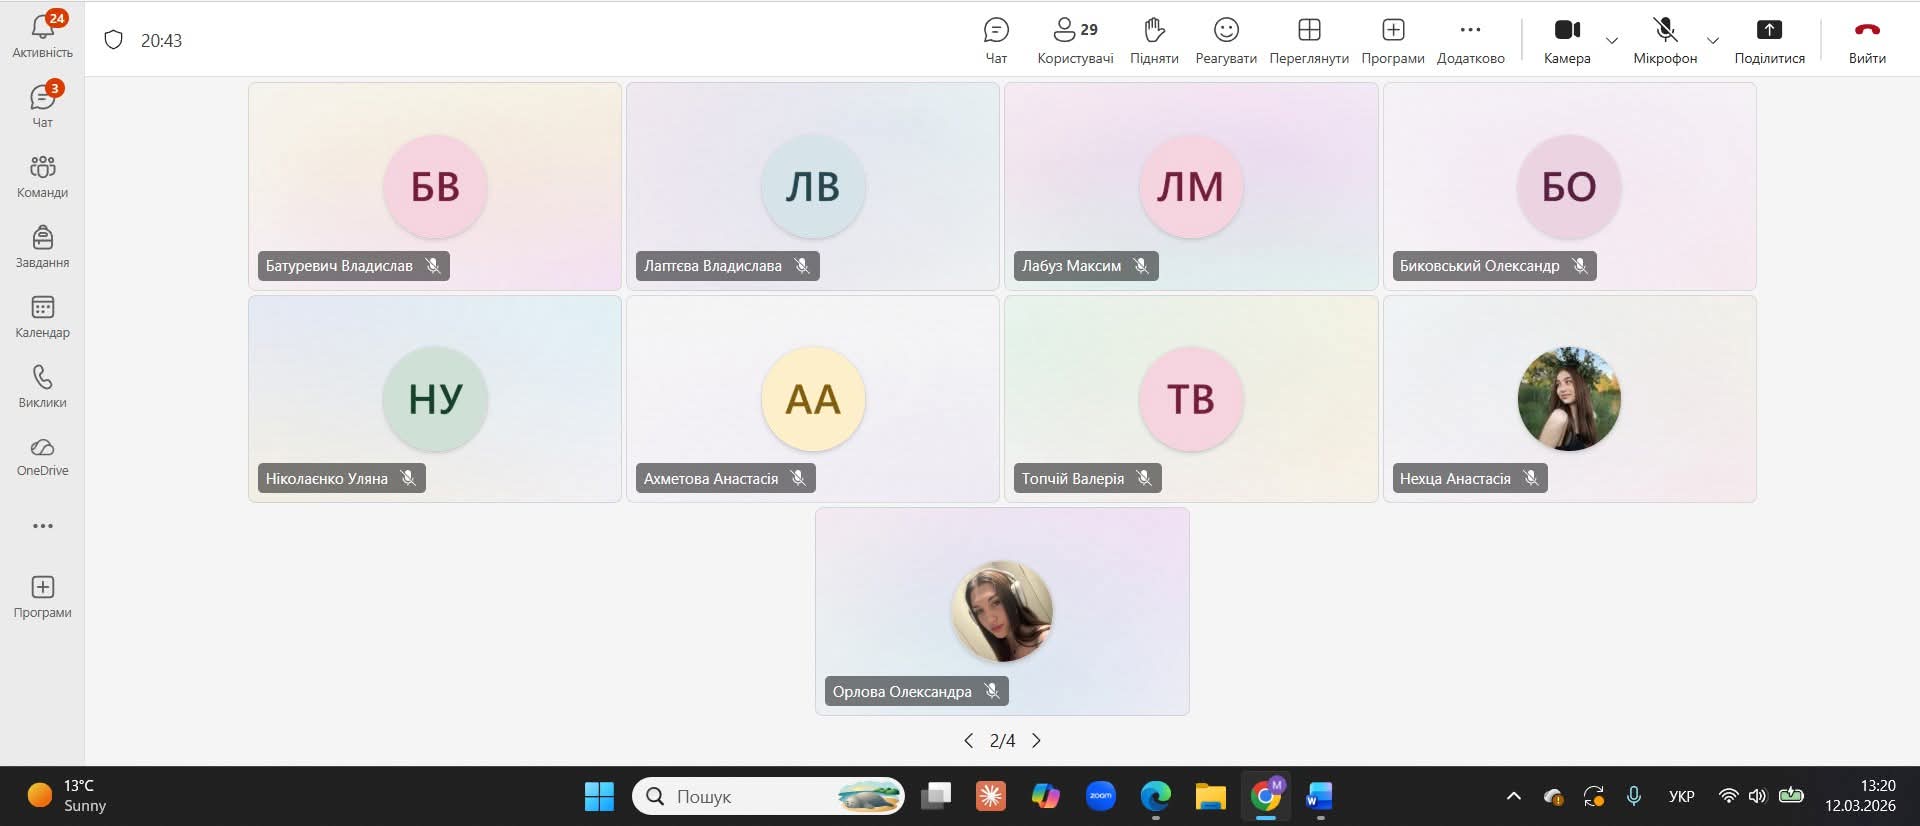Toggle Windows system tray microphone icon
This screenshot has width=1920, height=826.
1633,796
